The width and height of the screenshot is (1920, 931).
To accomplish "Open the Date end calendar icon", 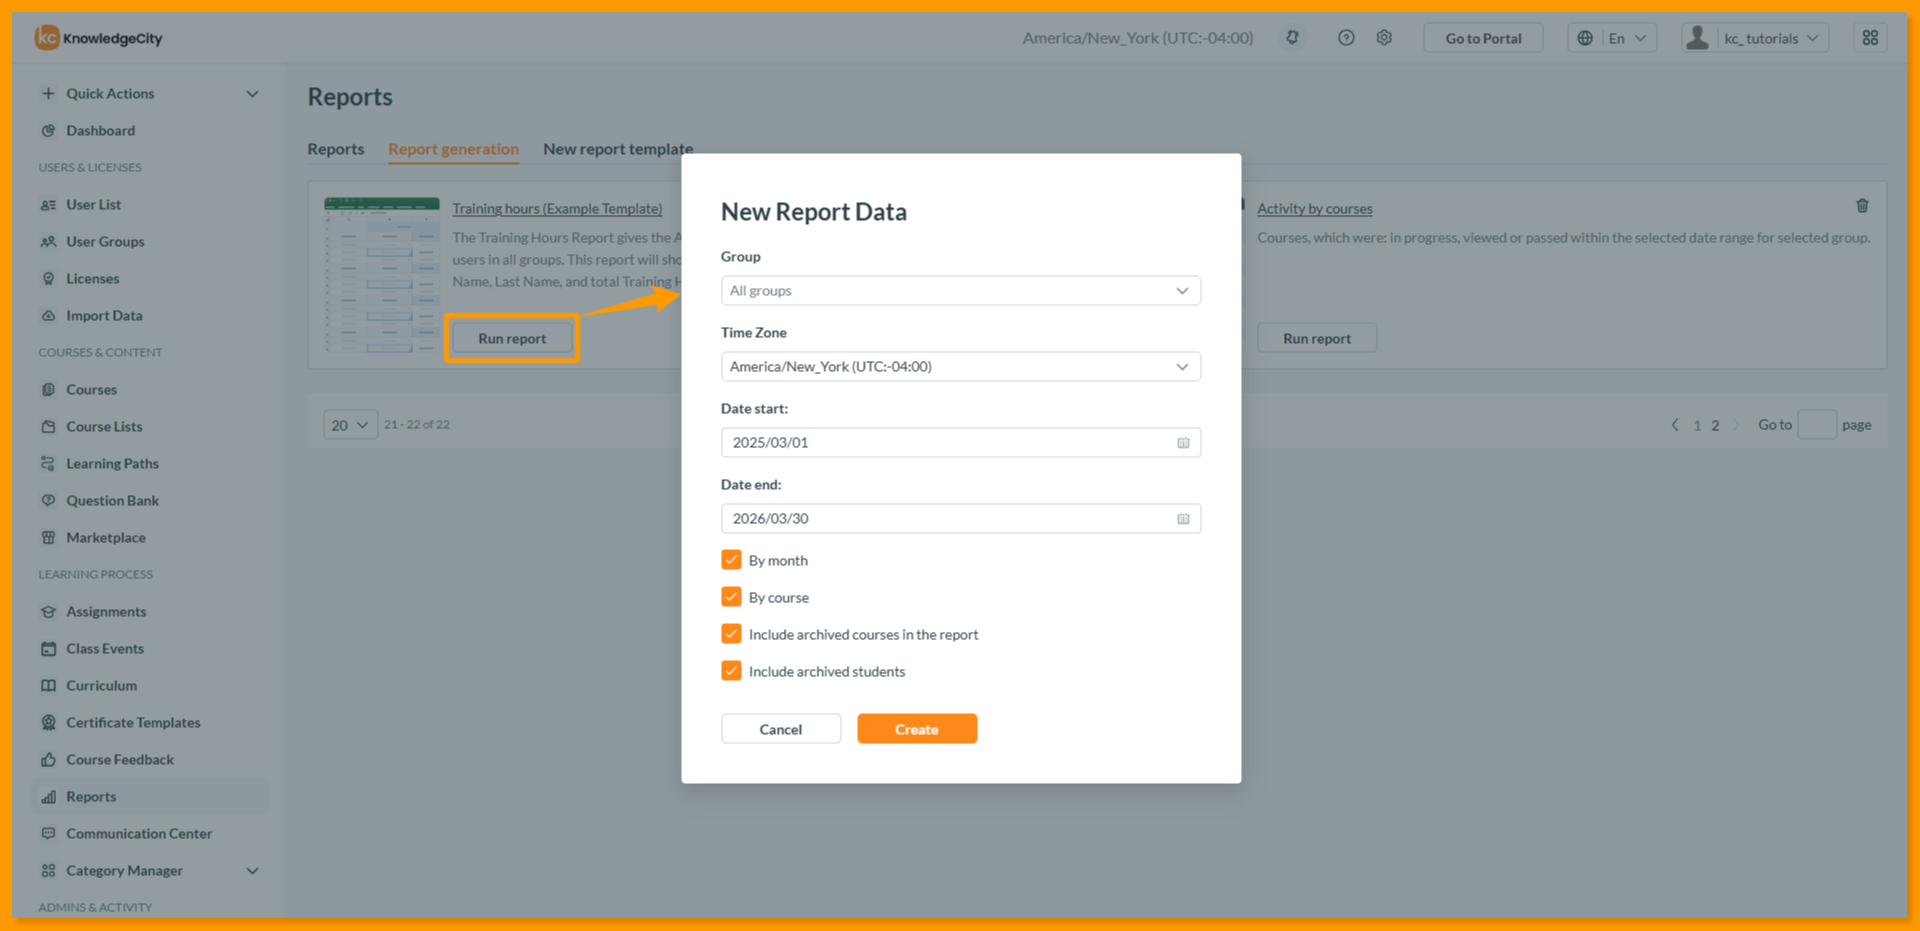I will click(1183, 519).
